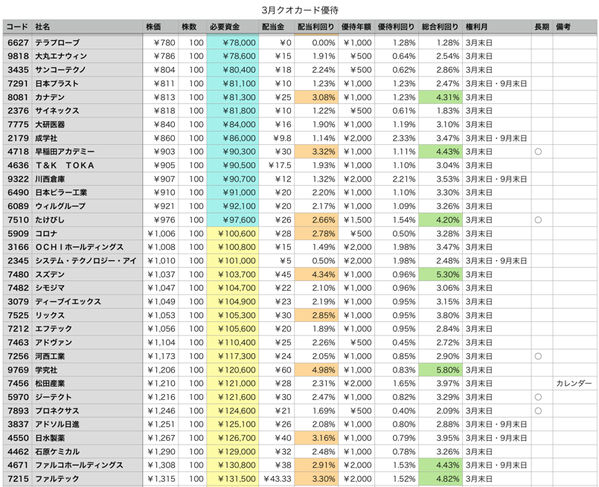Select the エフテック name cell
The image size is (599, 487).
(x=87, y=329)
